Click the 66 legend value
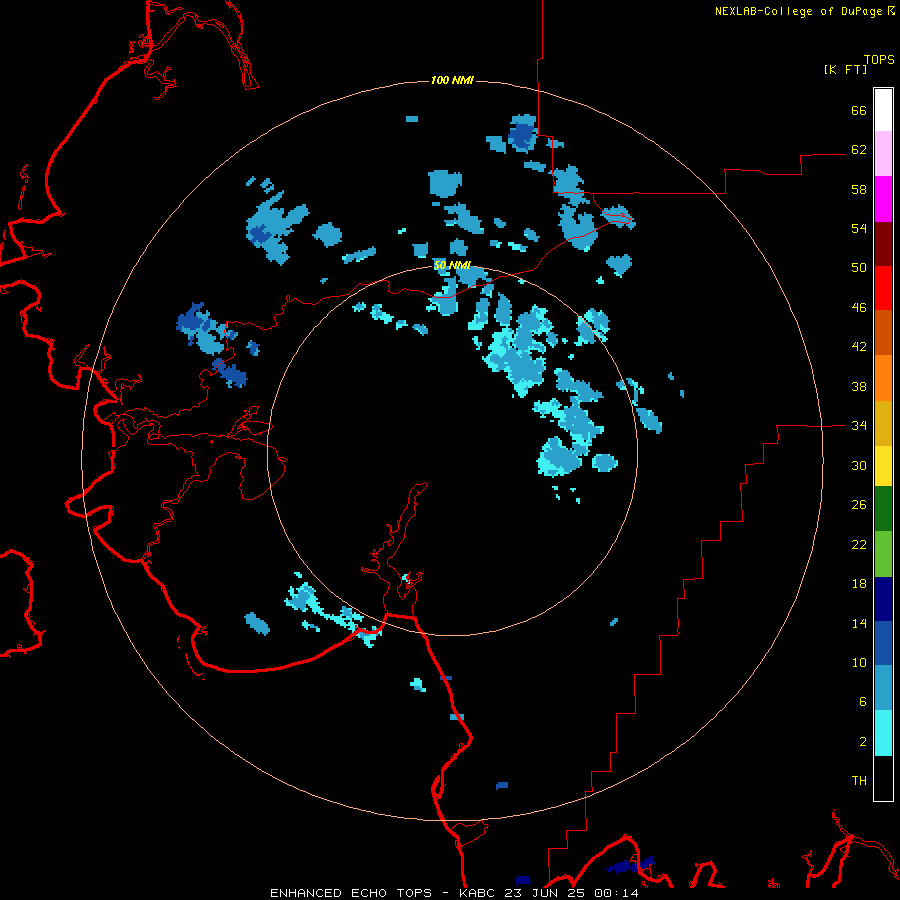 pyautogui.click(x=859, y=111)
